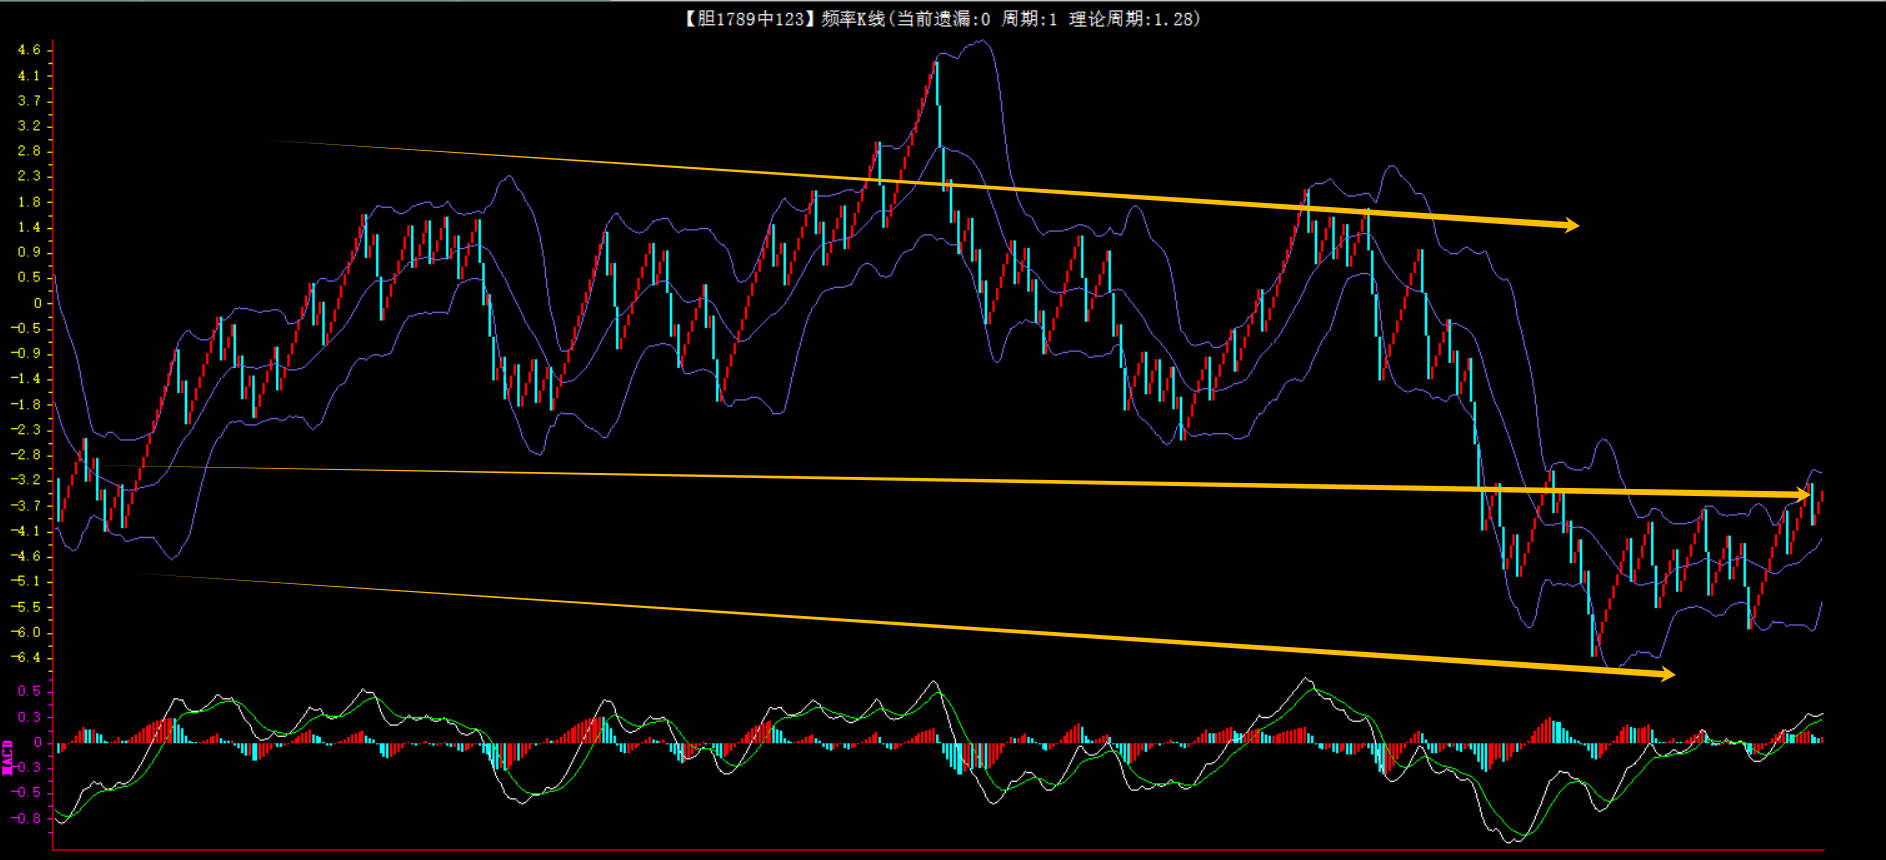Select the magenta MACD indicator label

tap(8, 757)
